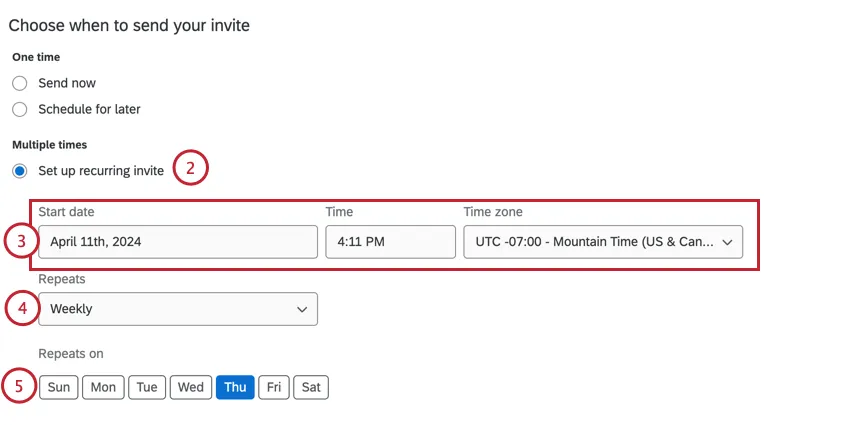The height and width of the screenshot is (425, 850).
Task: Click the 'Repeats on' label
Action: (70, 354)
